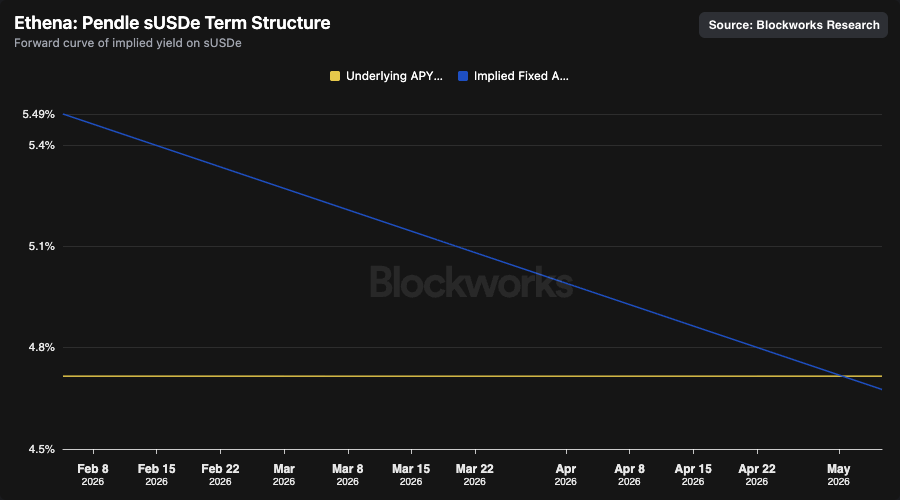Click the Feb 8 2026 x-axis label
The image size is (900, 500).
tap(93, 475)
